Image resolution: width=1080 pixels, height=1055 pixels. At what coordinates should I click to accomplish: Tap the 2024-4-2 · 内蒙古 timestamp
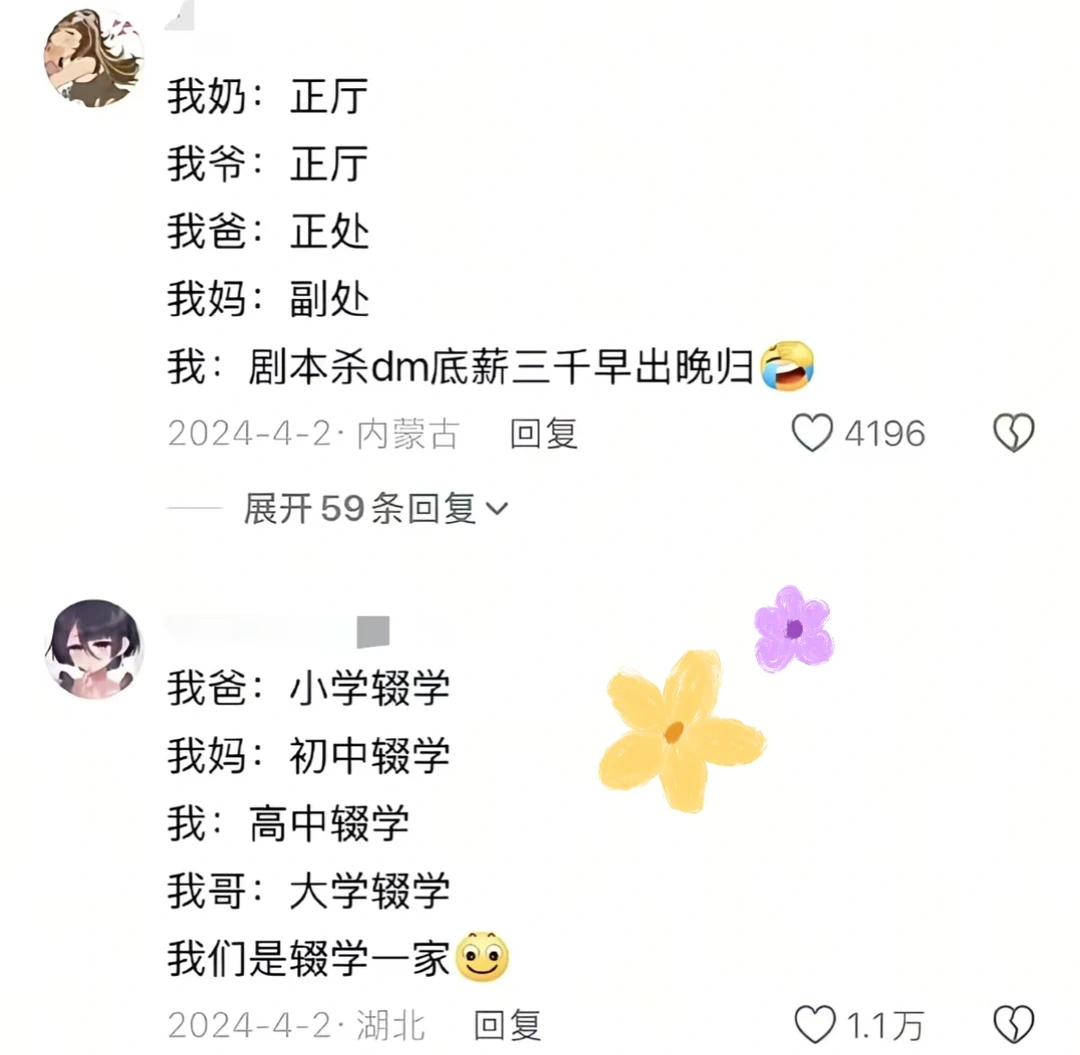click(x=313, y=434)
